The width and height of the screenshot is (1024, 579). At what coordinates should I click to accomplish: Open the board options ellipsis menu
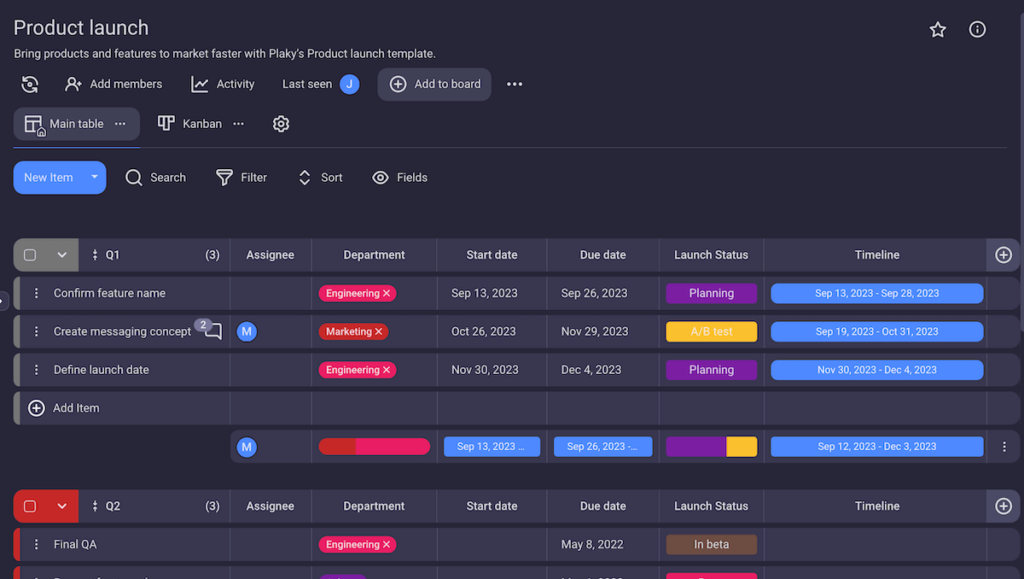tap(514, 84)
